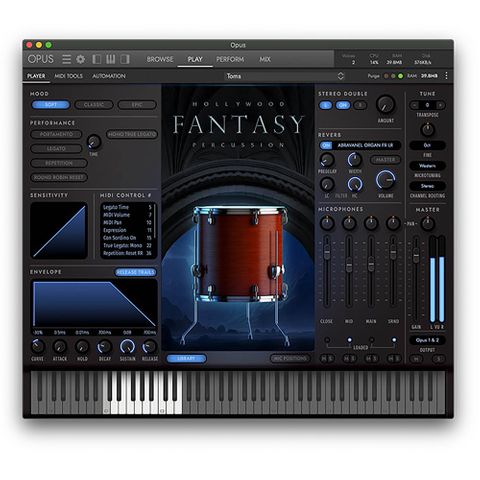Select the Soft mood
This screenshot has height=480, width=480.
pyautogui.click(x=51, y=105)
